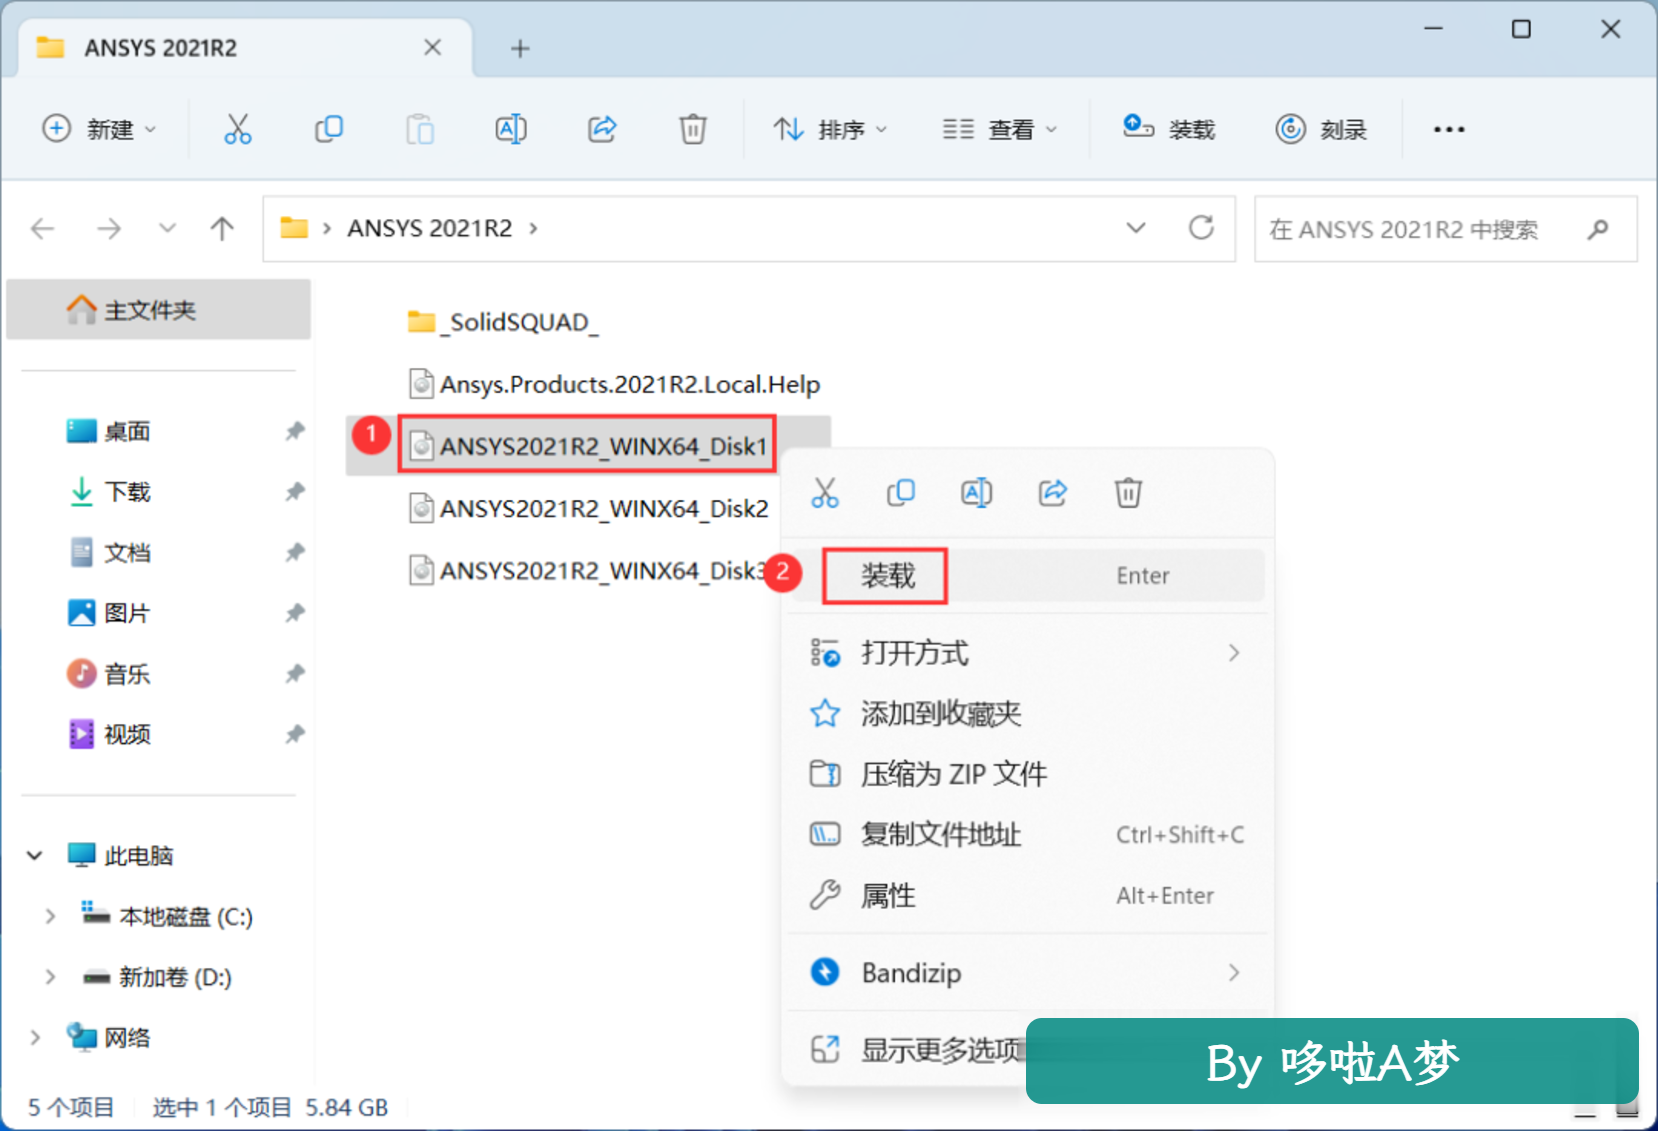
Task: Click the Copy icon in the toolbar
Action: click(x=329, y=129)
